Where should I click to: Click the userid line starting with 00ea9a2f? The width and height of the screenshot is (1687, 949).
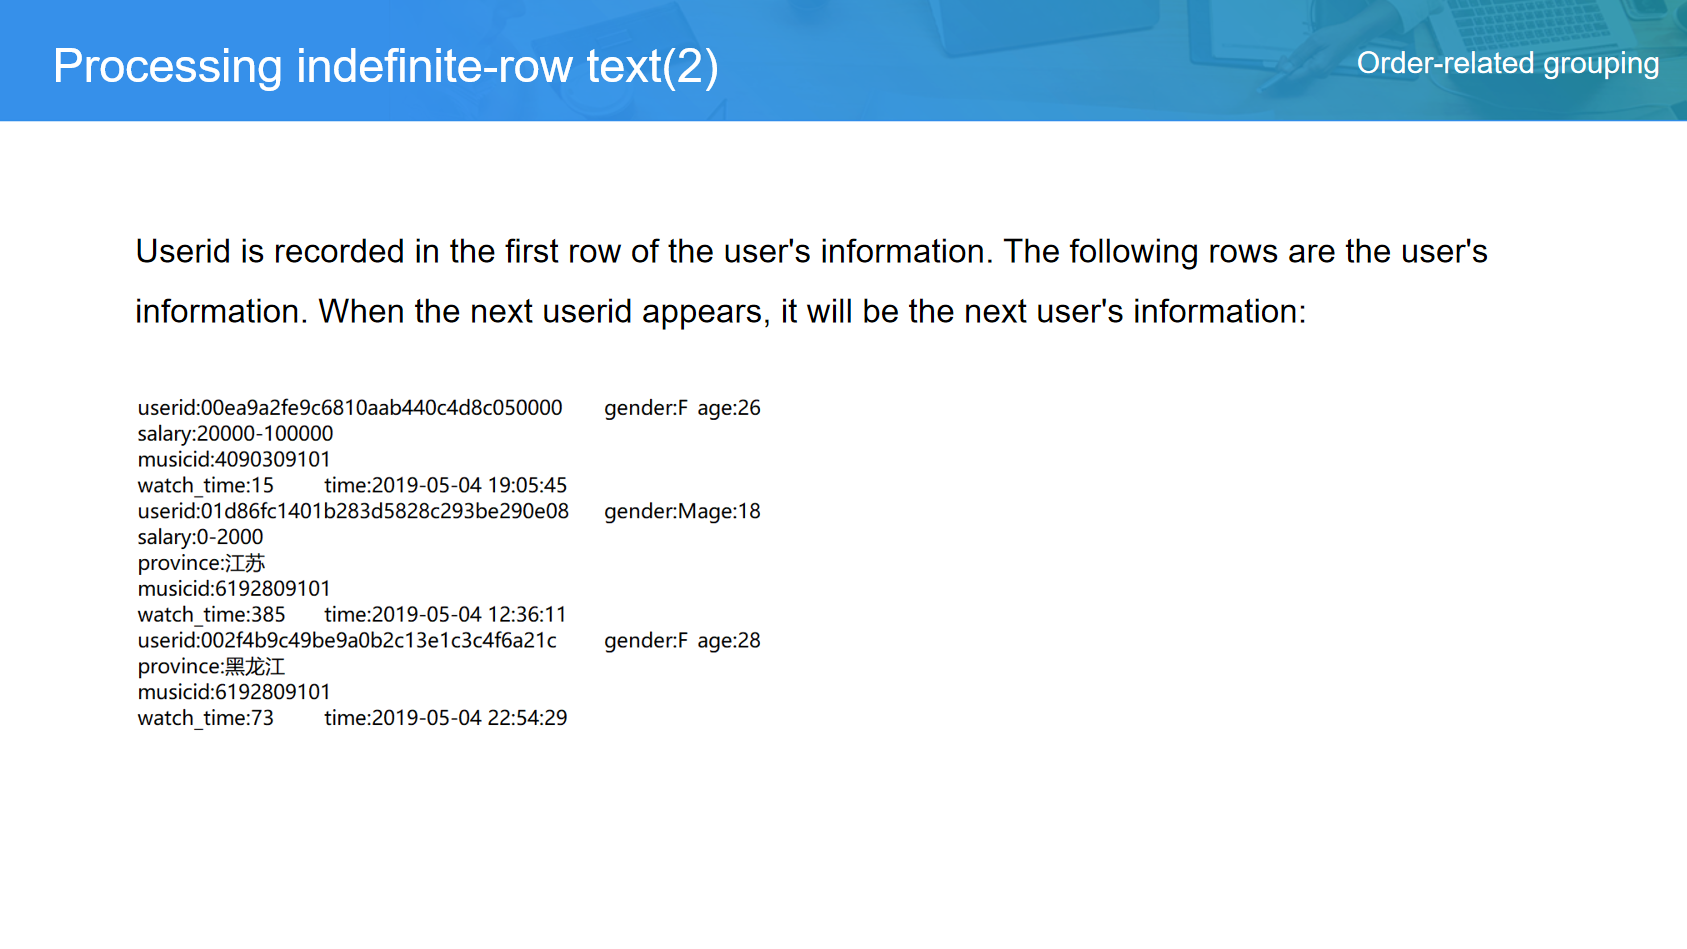(350, 408)
